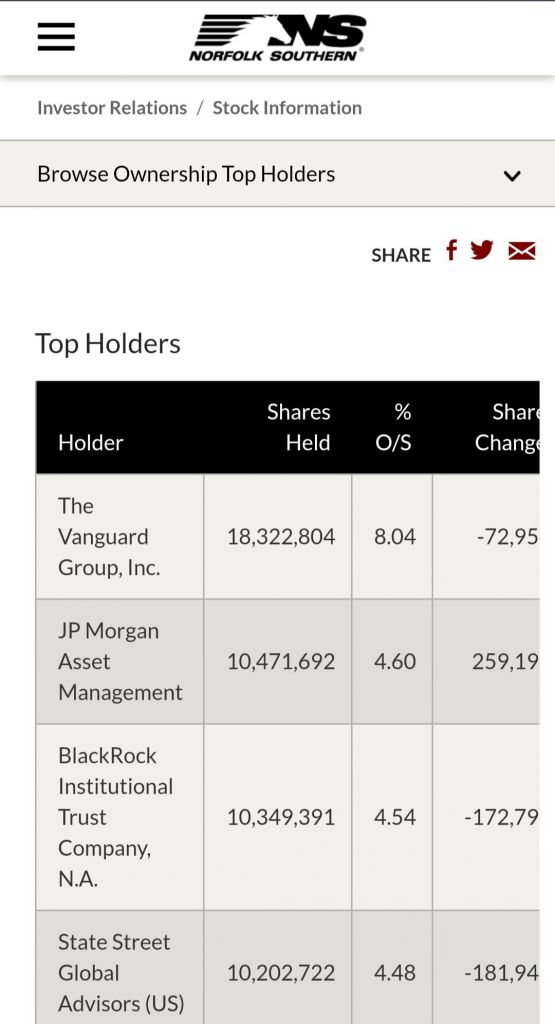Select BlackRock Institutional Trust Company holder
Screen dimensions: 555x1024
116,817
